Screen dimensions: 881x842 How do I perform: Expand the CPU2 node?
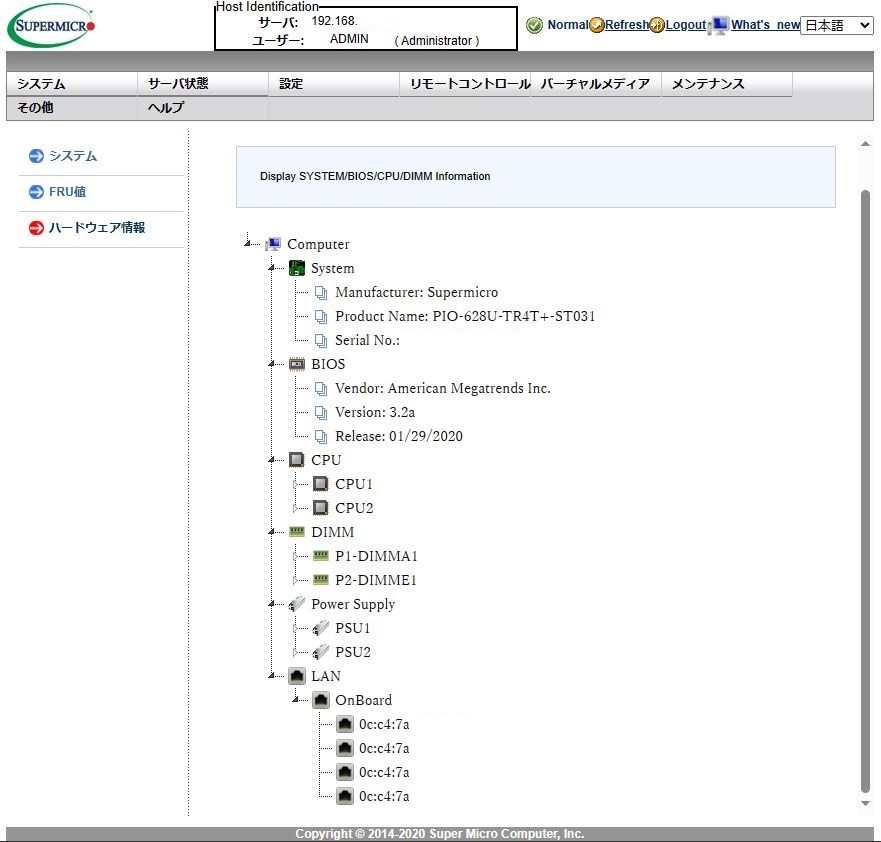296,508
